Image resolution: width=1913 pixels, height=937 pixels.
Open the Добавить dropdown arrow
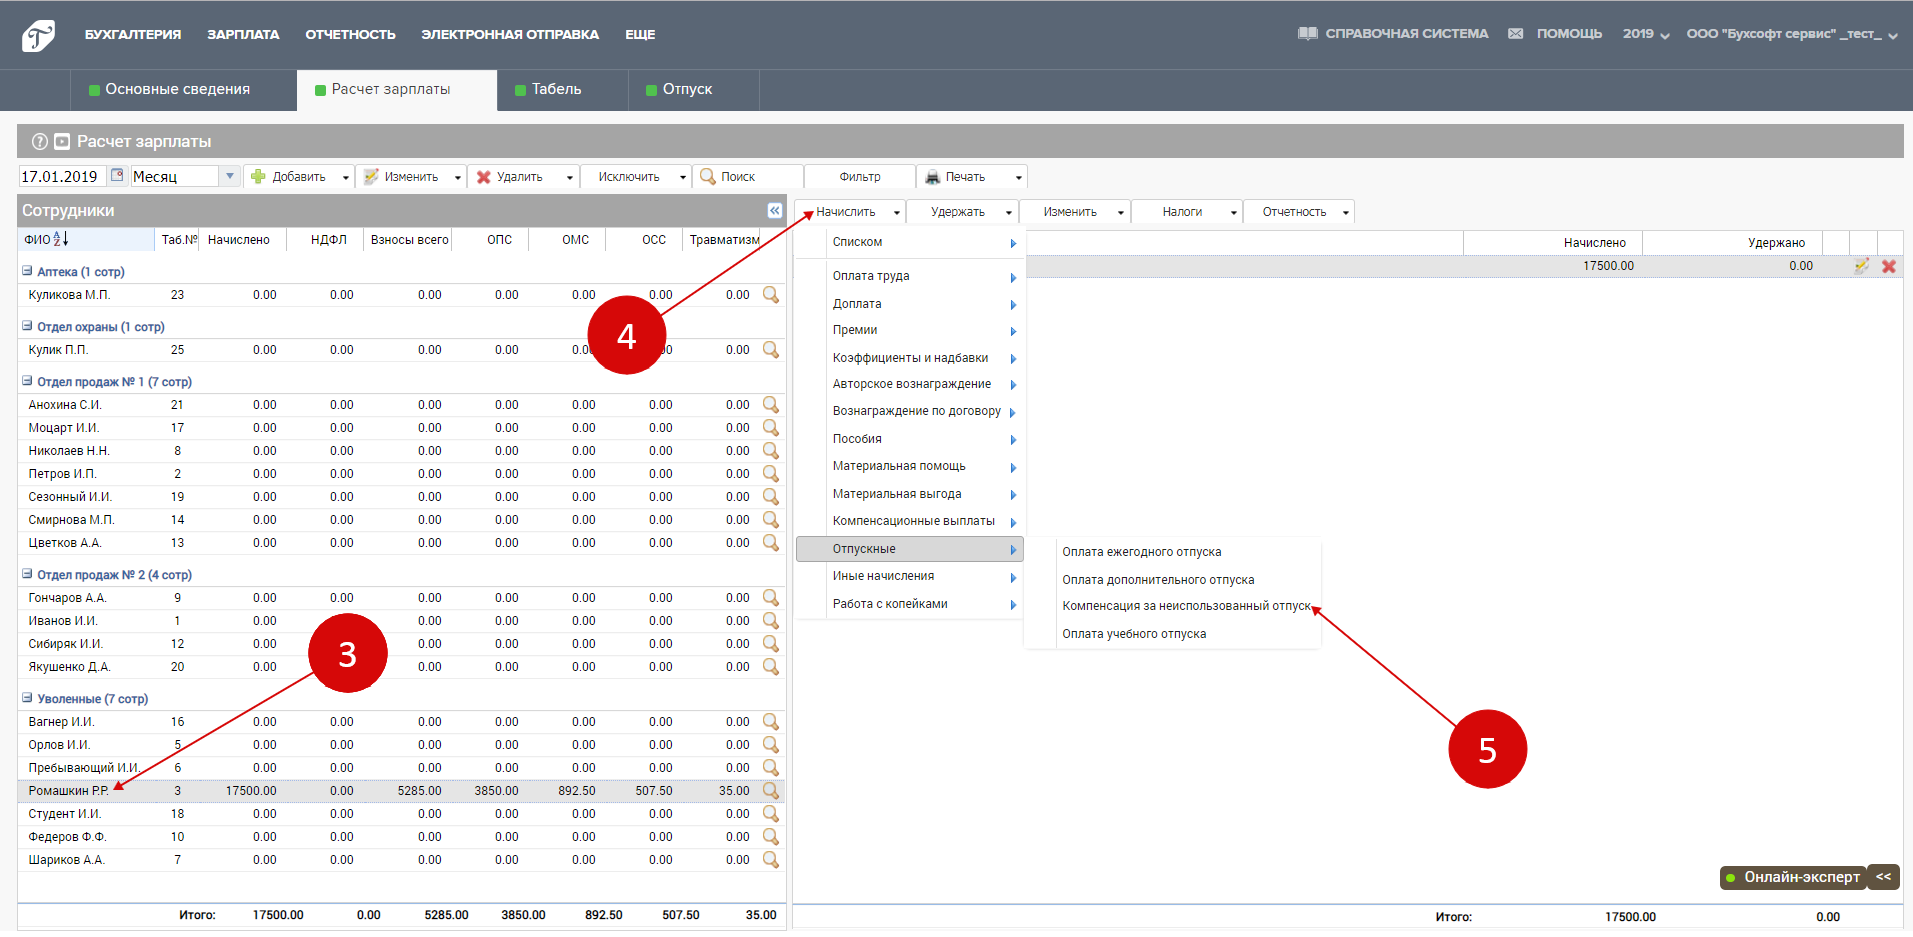click(x=346, y=177)
